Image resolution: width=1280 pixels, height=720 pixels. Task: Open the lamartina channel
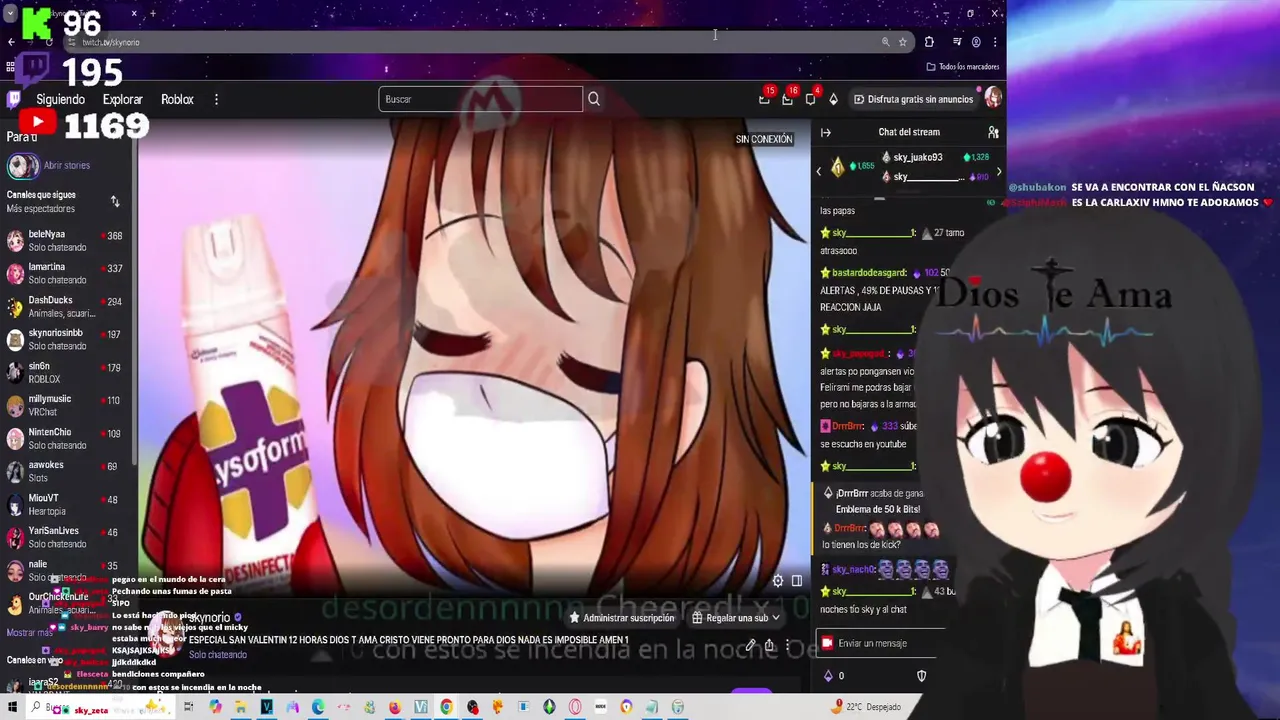tap(64, 274)
